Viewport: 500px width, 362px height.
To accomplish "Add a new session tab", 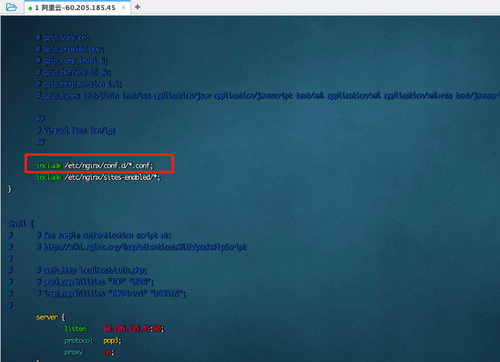I will click(x=137, y=7).
